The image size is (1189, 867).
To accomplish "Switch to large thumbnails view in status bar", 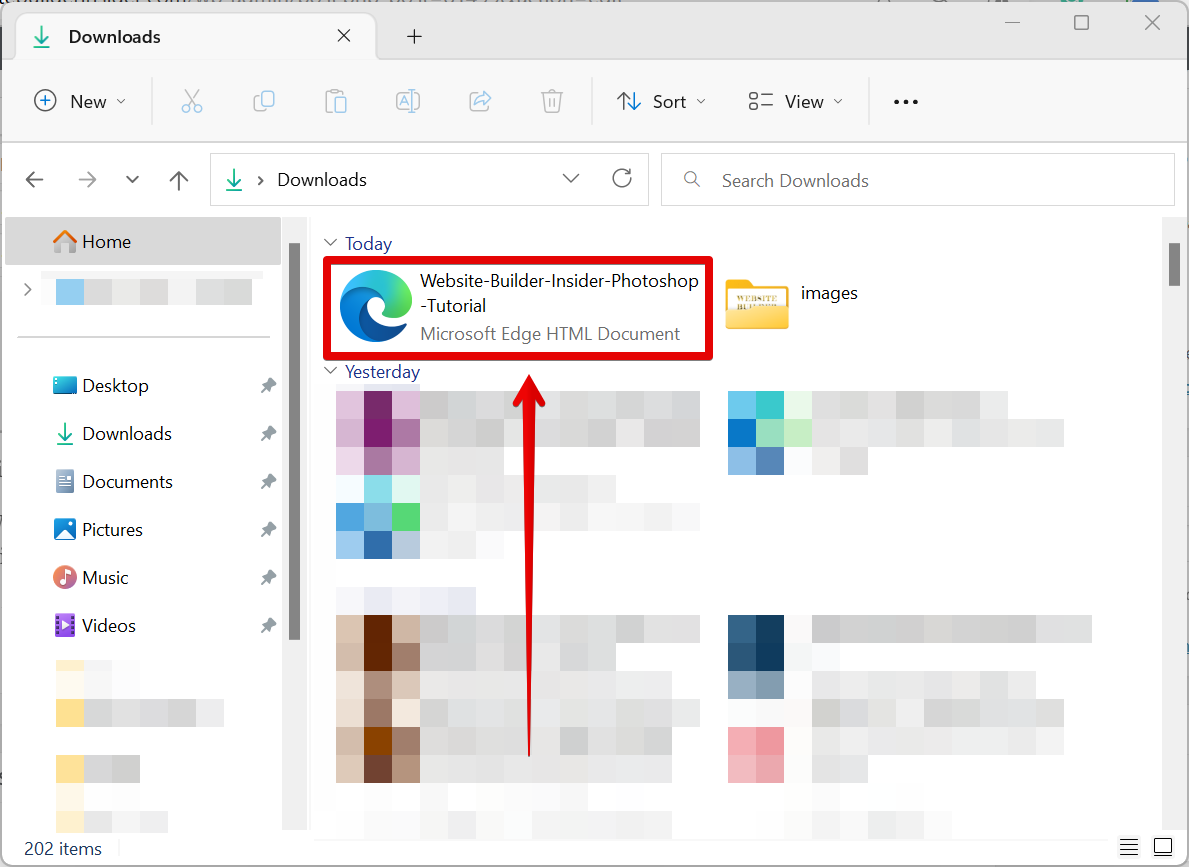I will pos(1162,846).
